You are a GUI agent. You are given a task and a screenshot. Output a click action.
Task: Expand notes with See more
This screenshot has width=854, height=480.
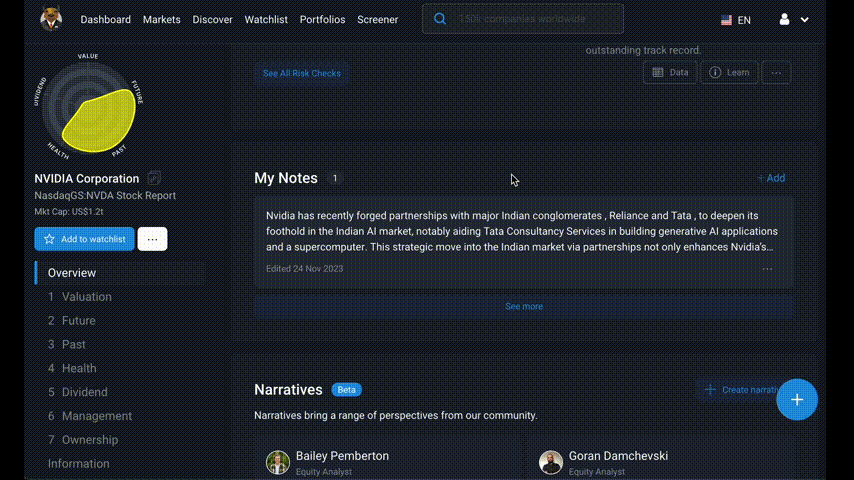523,307
